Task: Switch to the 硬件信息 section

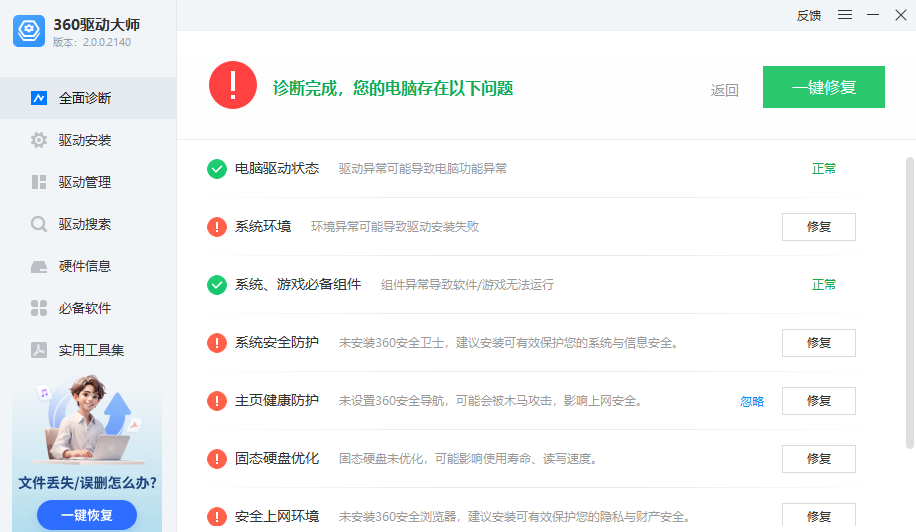Action: coord(85,266)
